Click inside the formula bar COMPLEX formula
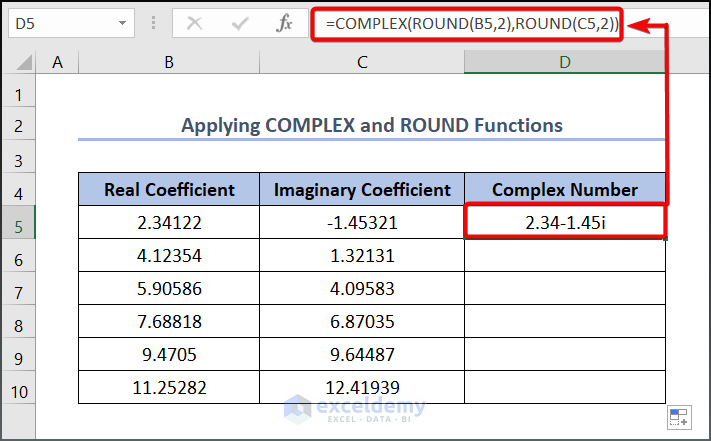The height and width of the screenshot is (441, 711). pos(472,24)
